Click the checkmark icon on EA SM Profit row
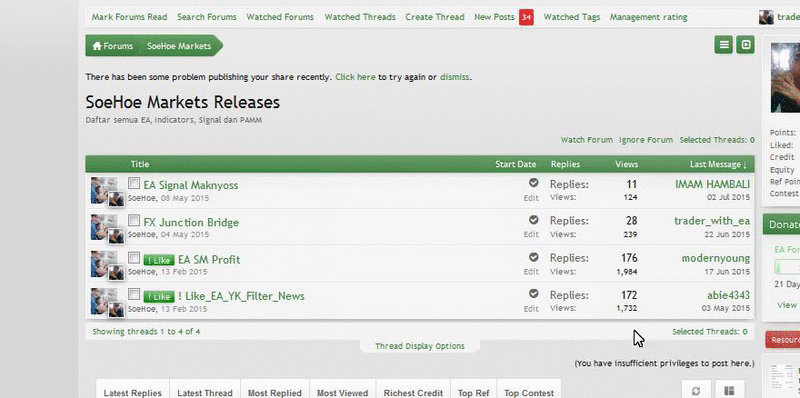 click(533, 257)
